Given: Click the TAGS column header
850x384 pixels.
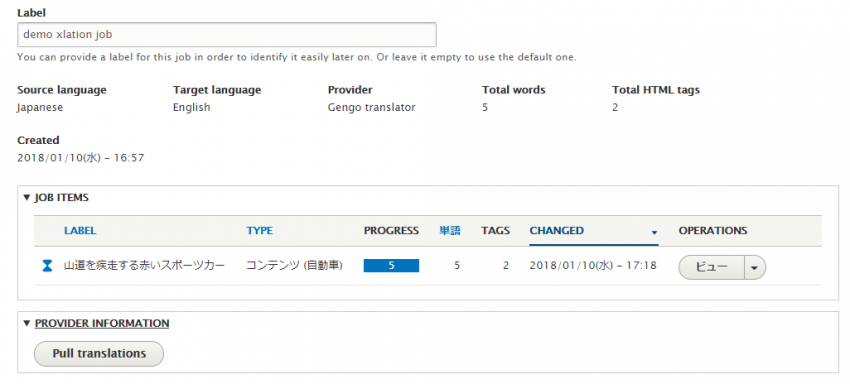Looking at the screenshot, I should point(495,231).
